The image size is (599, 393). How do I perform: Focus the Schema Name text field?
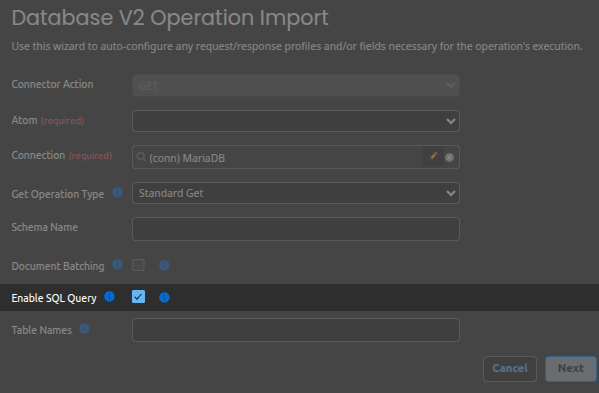click(296, 229)
